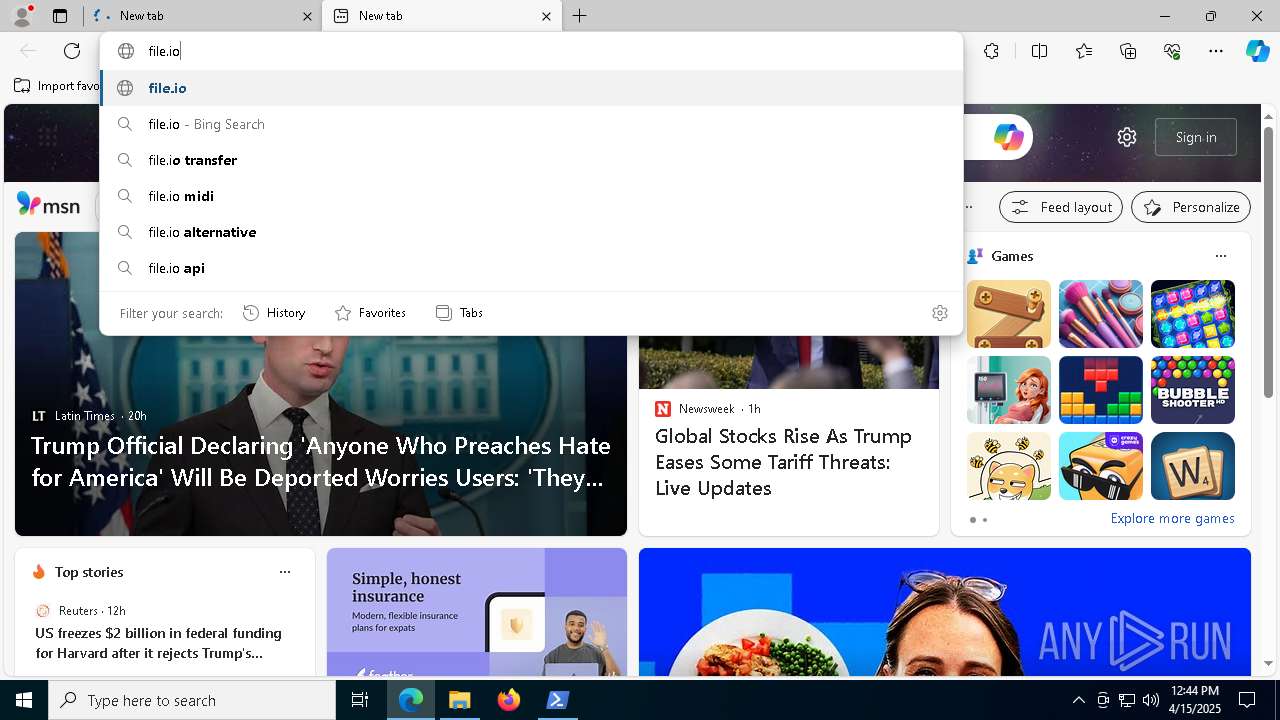Filter search by Favorites
1280x720 pixels.
pyautogui.click(x=370, y=313)
